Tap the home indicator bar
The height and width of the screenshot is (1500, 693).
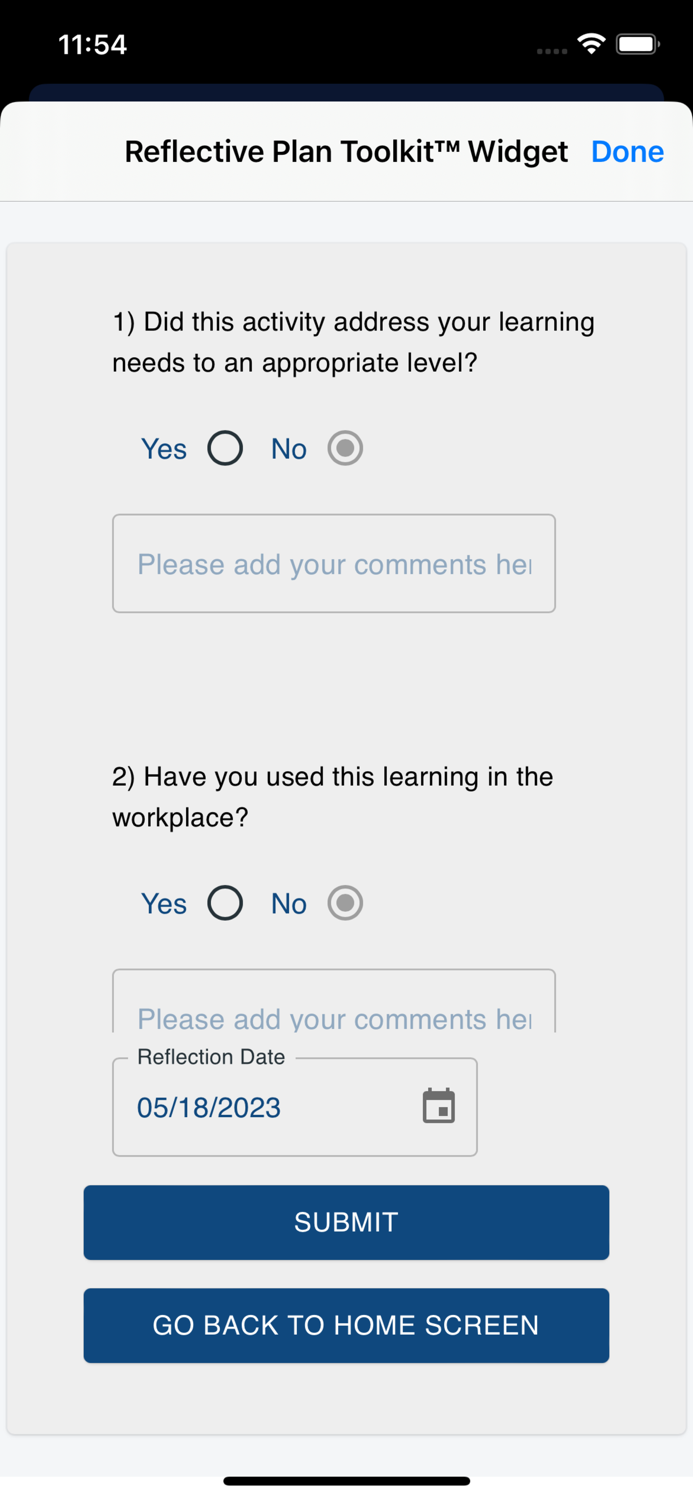coord(346,1480)
